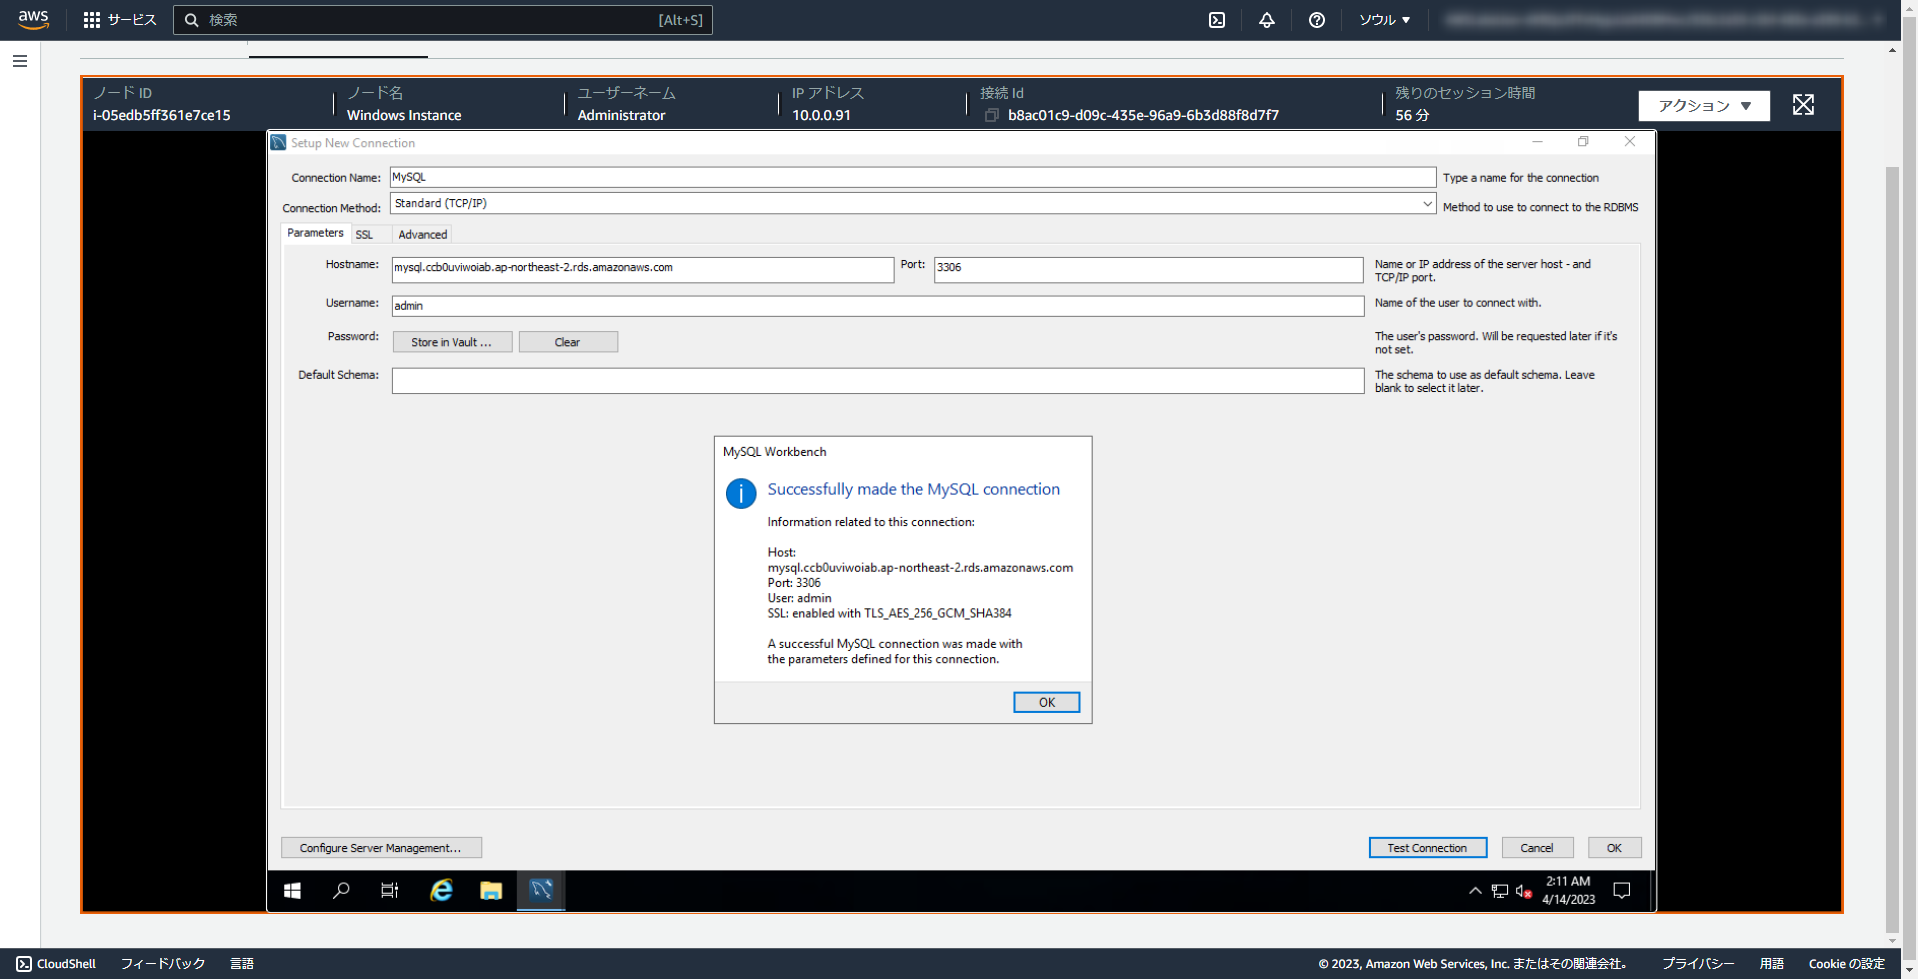Switch to the SSL tab
The height and width of the screenshot is (979, 1918).
pyautogui.click(x=364, y=234)
